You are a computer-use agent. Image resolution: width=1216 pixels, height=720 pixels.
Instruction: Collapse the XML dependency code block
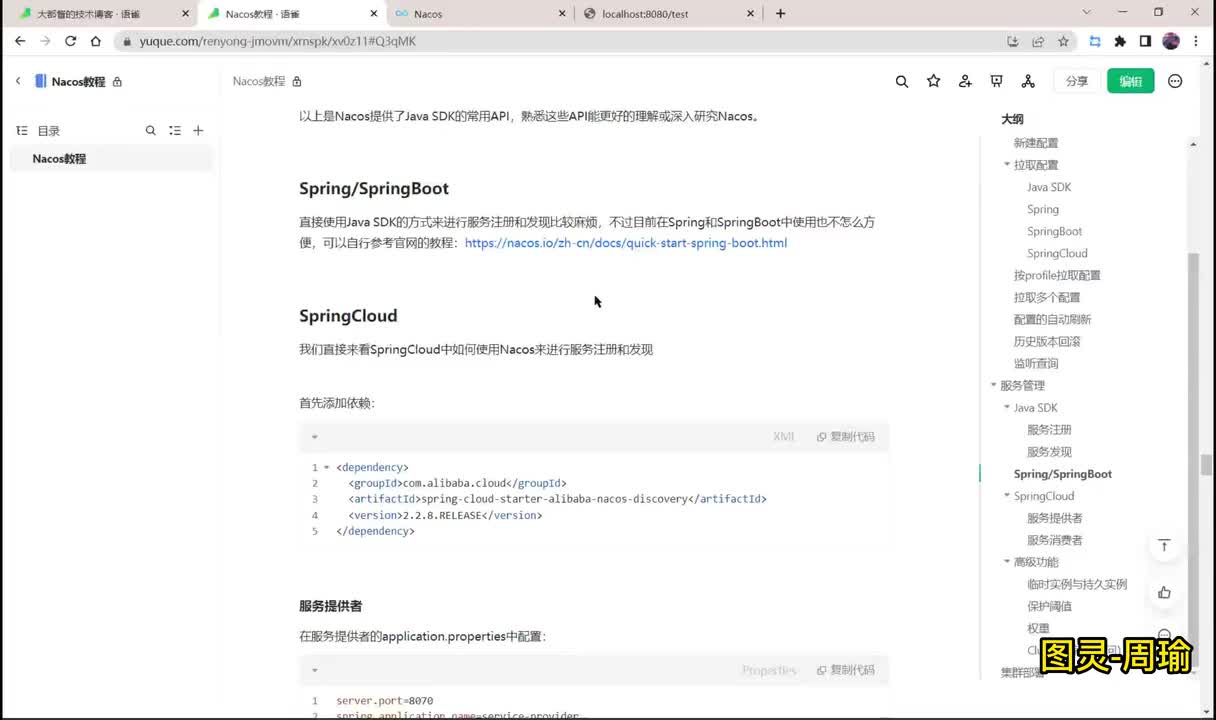point(314,437)
